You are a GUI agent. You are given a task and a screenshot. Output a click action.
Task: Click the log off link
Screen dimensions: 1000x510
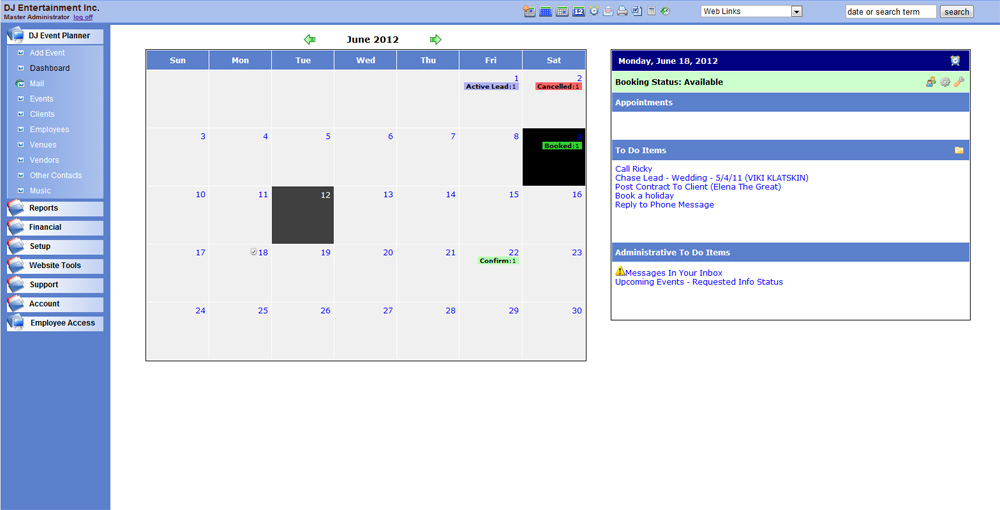tap(83, 17)
